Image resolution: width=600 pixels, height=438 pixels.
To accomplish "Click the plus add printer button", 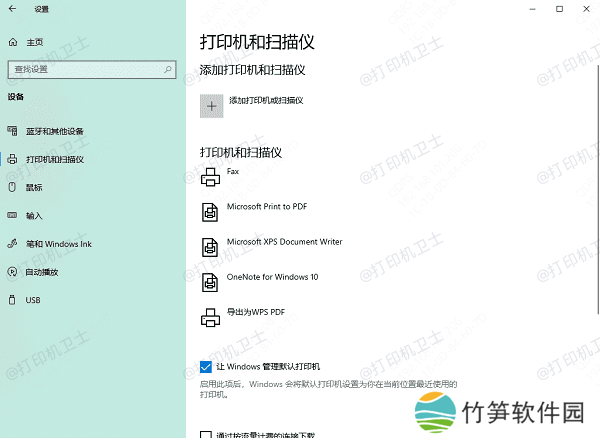I will click(212, 106).
